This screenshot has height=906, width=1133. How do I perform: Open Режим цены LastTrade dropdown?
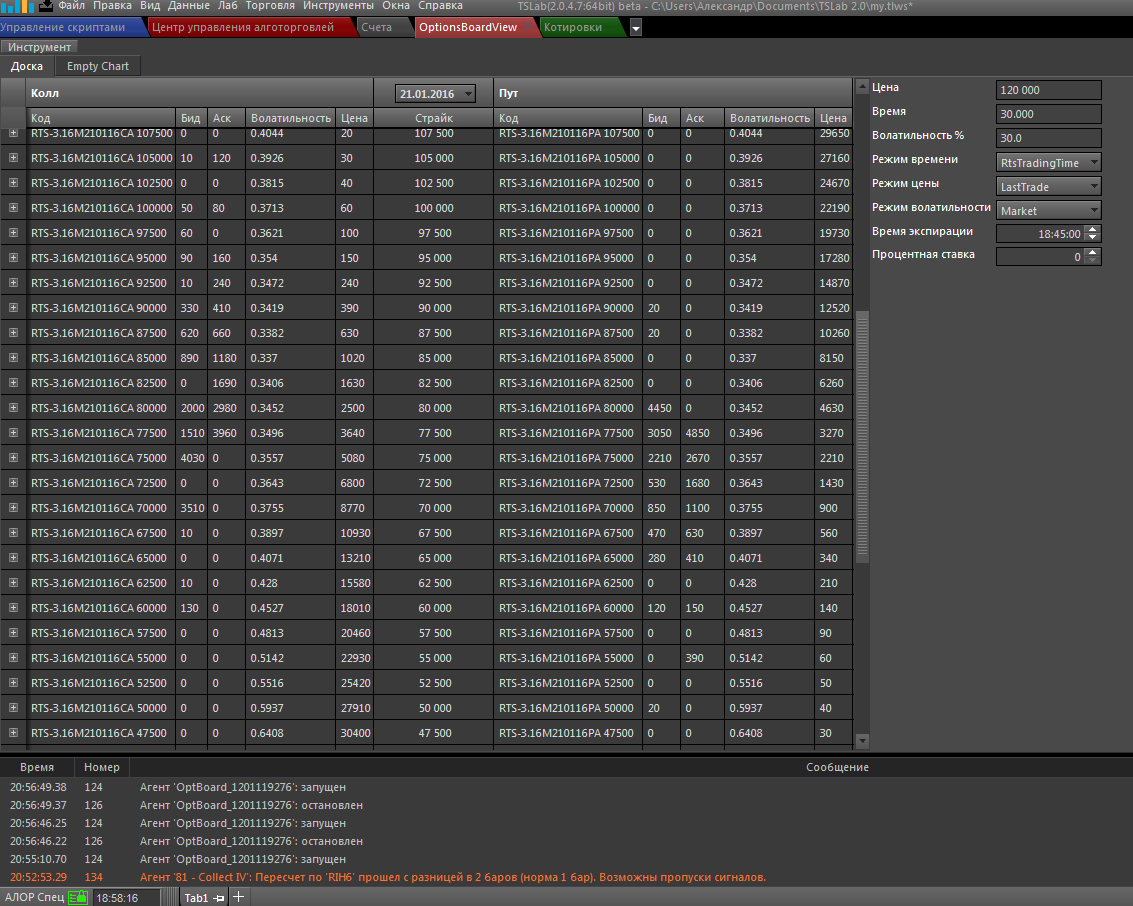[1048, 186]
